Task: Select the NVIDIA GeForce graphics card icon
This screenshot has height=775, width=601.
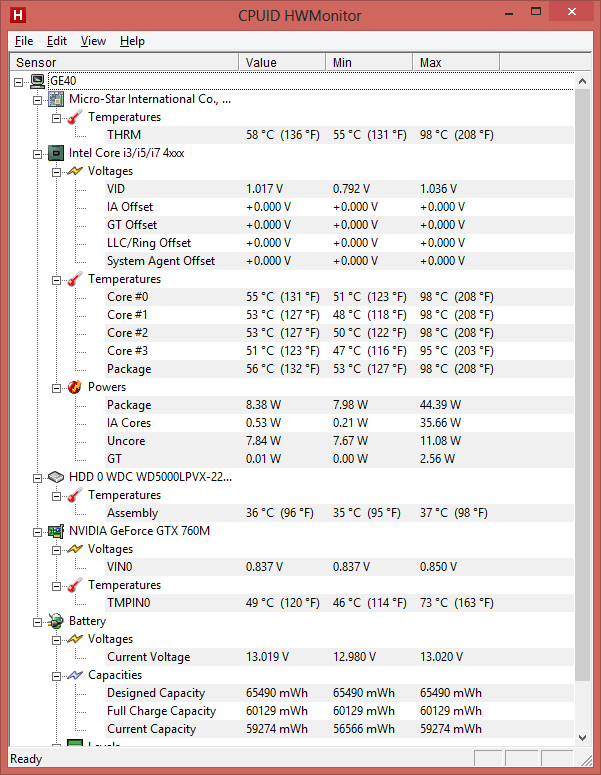Action: pos(56,531)
